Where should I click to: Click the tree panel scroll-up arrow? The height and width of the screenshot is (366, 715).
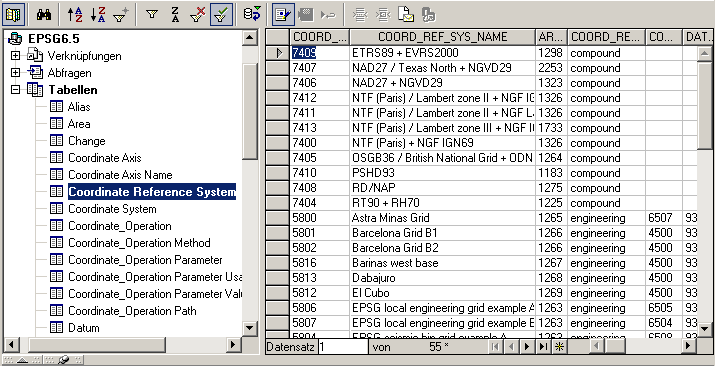(250, 37)
